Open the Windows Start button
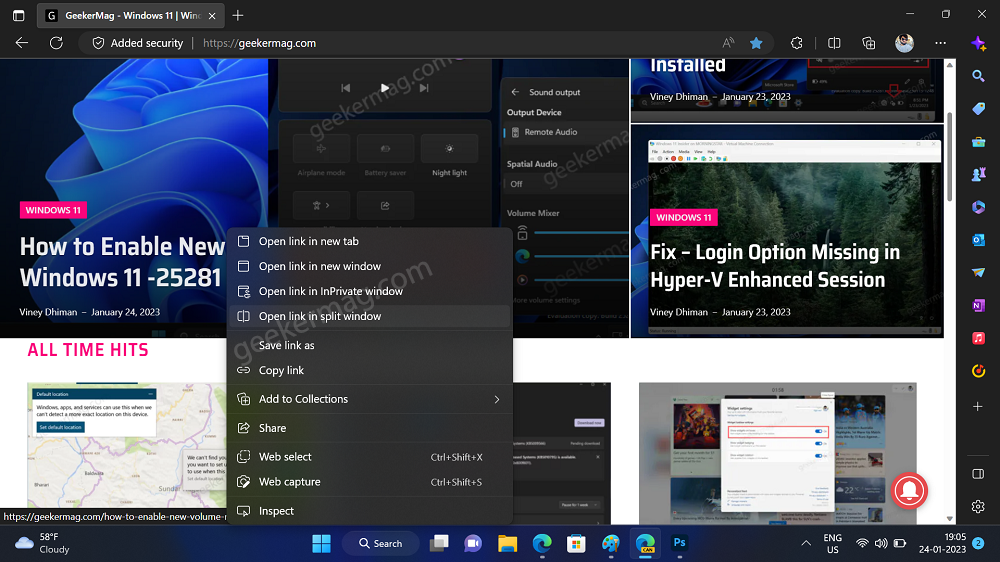The height and width of the screenshot is (562, 1000). point(321,544)
